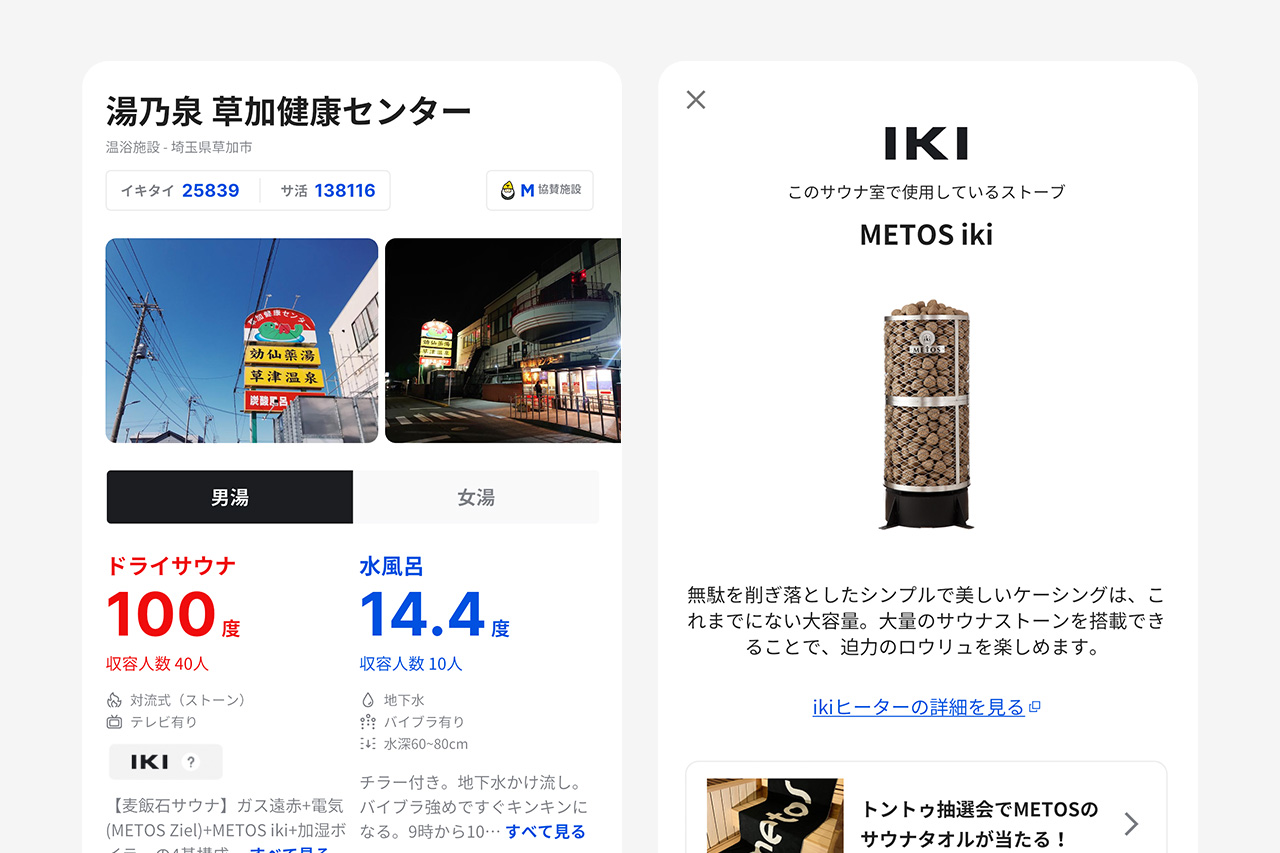Open the ikiヒーターの詳細を見る link
Screen dimensions: 1280x853
coord(919,707)
